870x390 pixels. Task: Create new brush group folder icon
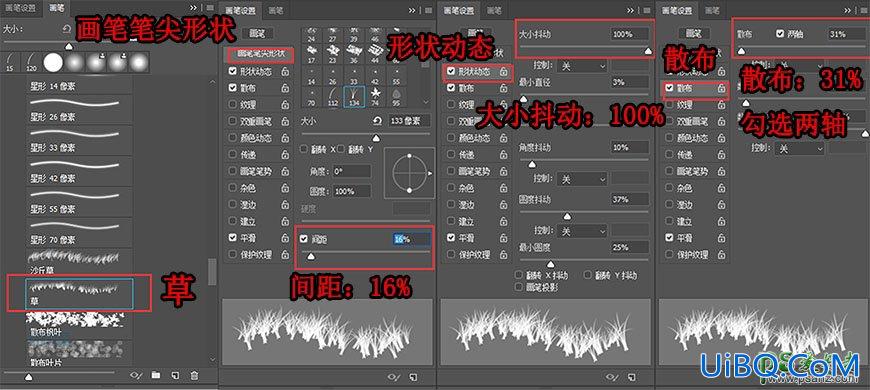[x=156, y=376]
